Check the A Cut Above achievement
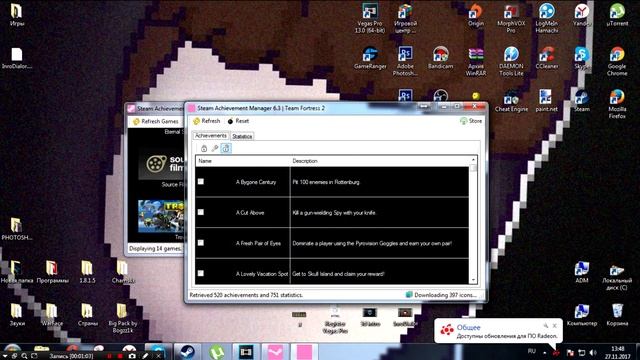640x360 pixels. (201, 212)
